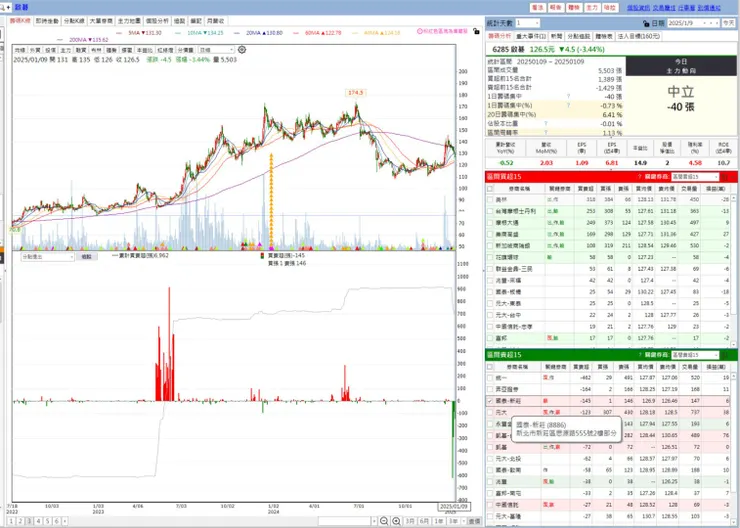Click the 今天 button
Screen dimensions: 740x528
[x=727, y=23]
